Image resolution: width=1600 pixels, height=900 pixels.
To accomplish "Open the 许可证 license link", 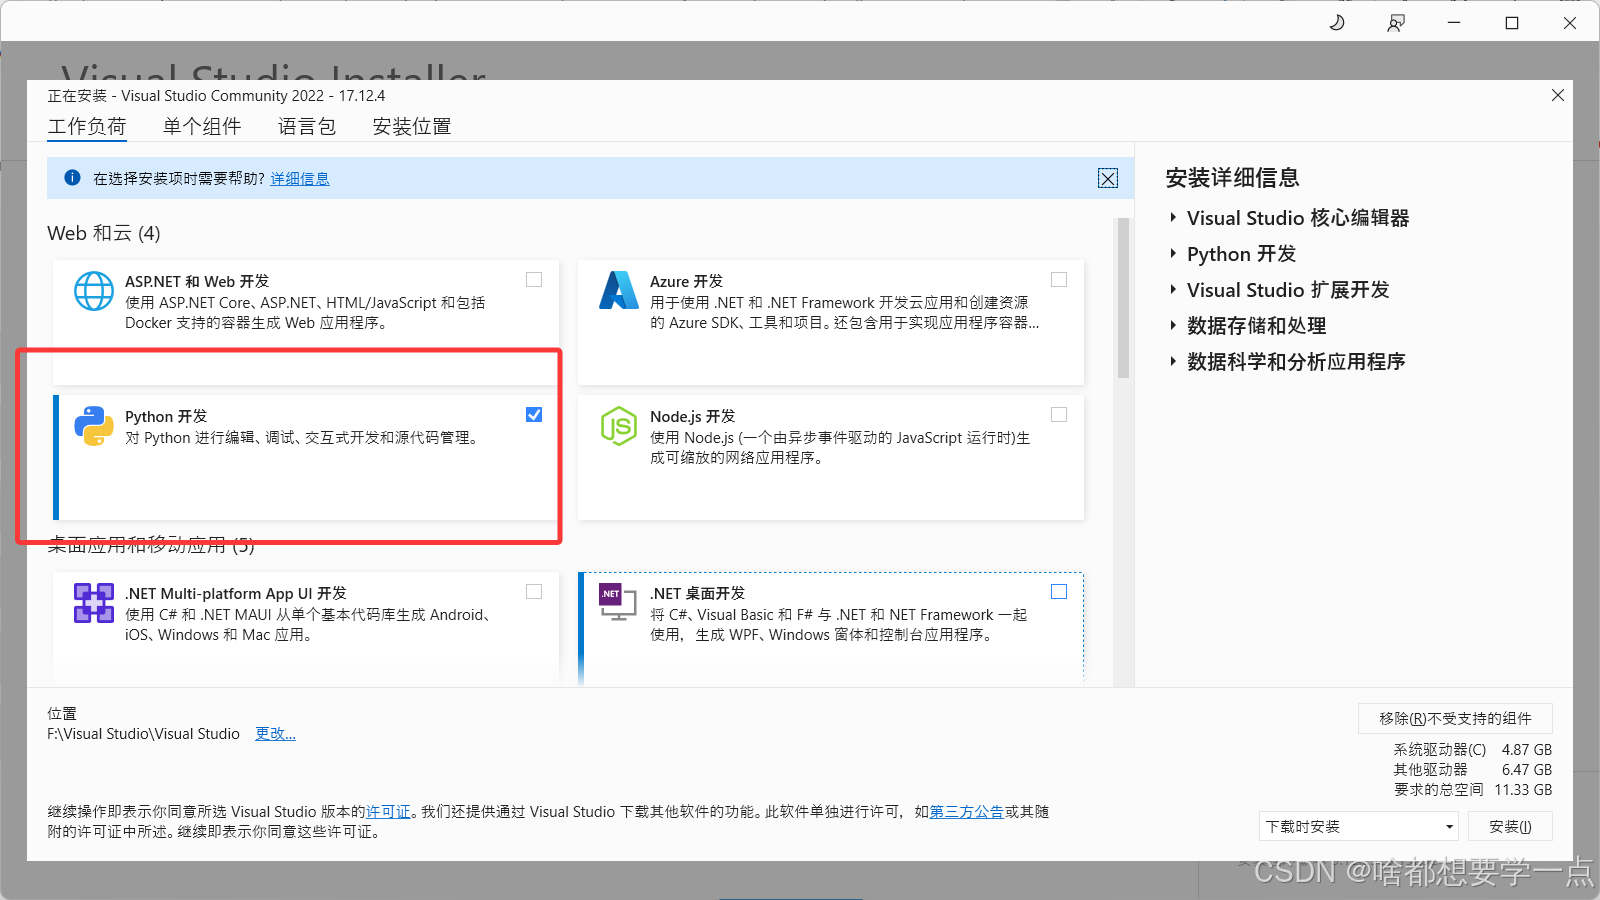I will [x=388, y=812].
